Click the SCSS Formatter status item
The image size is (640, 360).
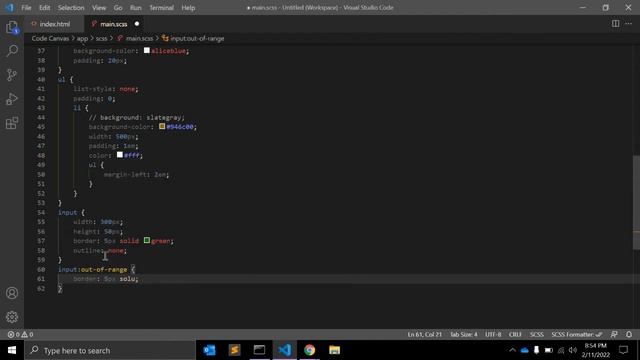pos(577,334)
